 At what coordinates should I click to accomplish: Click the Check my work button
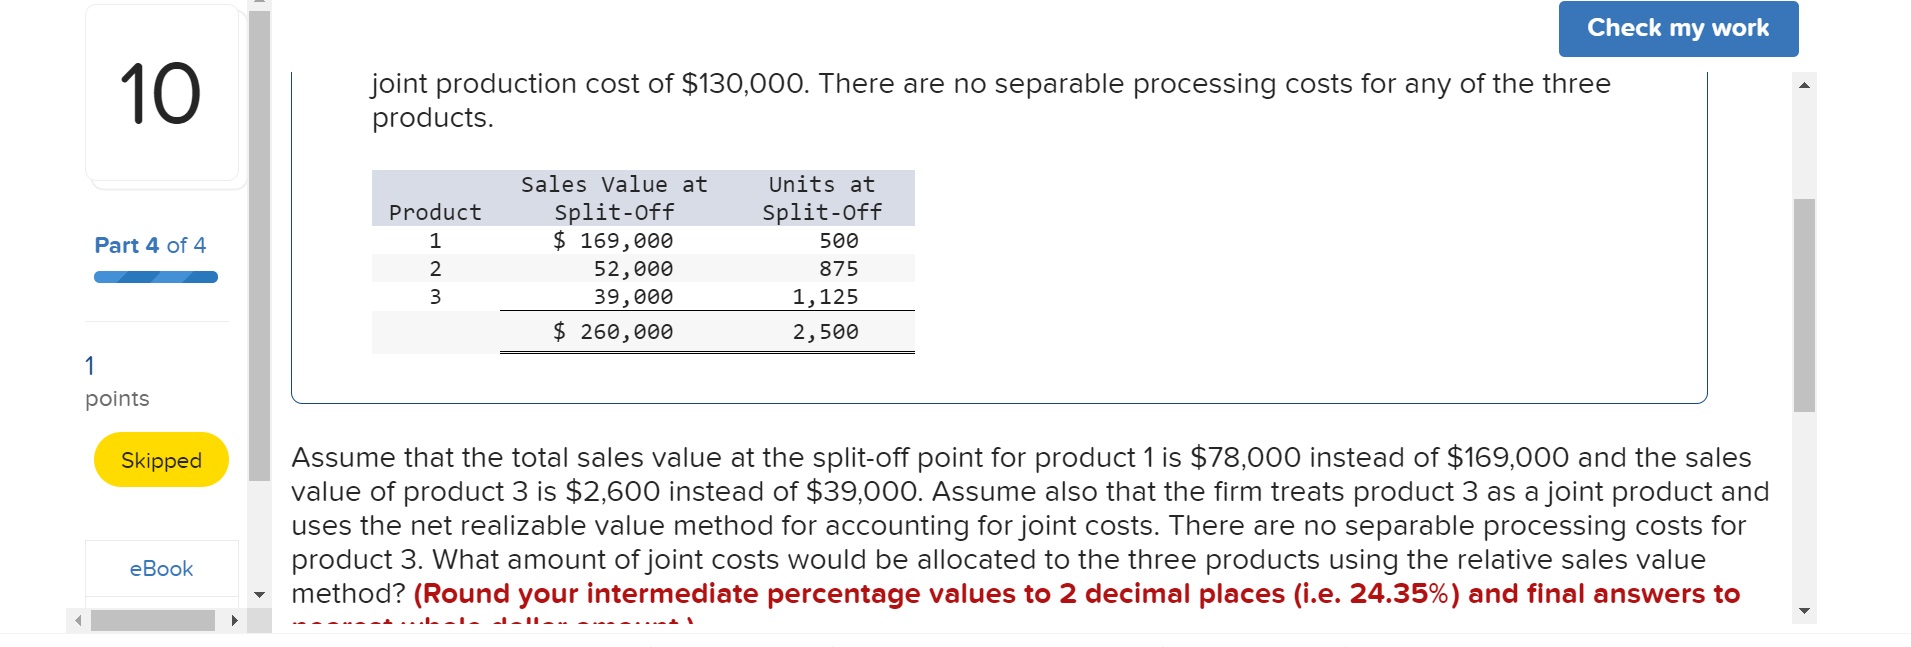[x=1678, y=28]
